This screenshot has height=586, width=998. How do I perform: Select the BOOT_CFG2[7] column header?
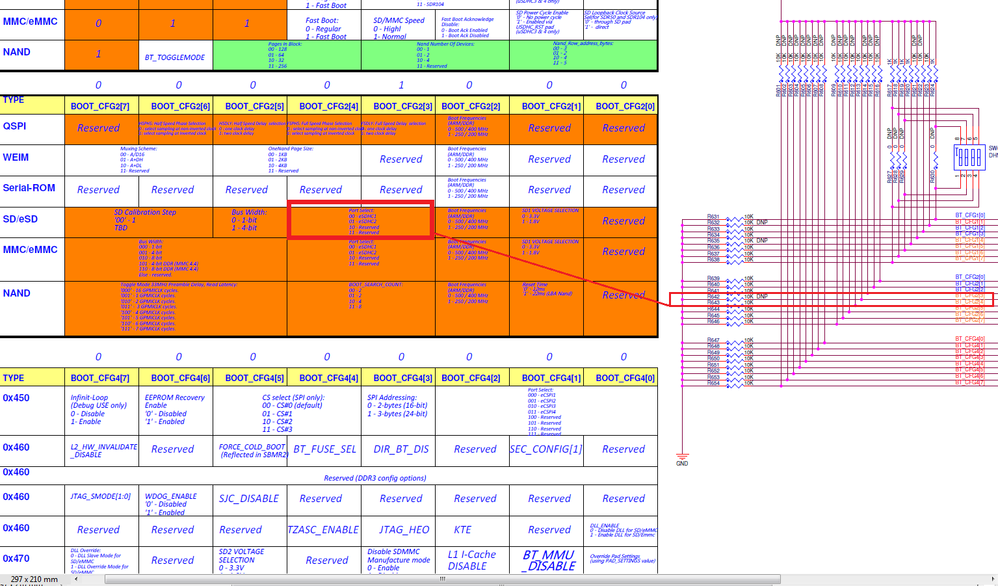[x=101, y=106]
